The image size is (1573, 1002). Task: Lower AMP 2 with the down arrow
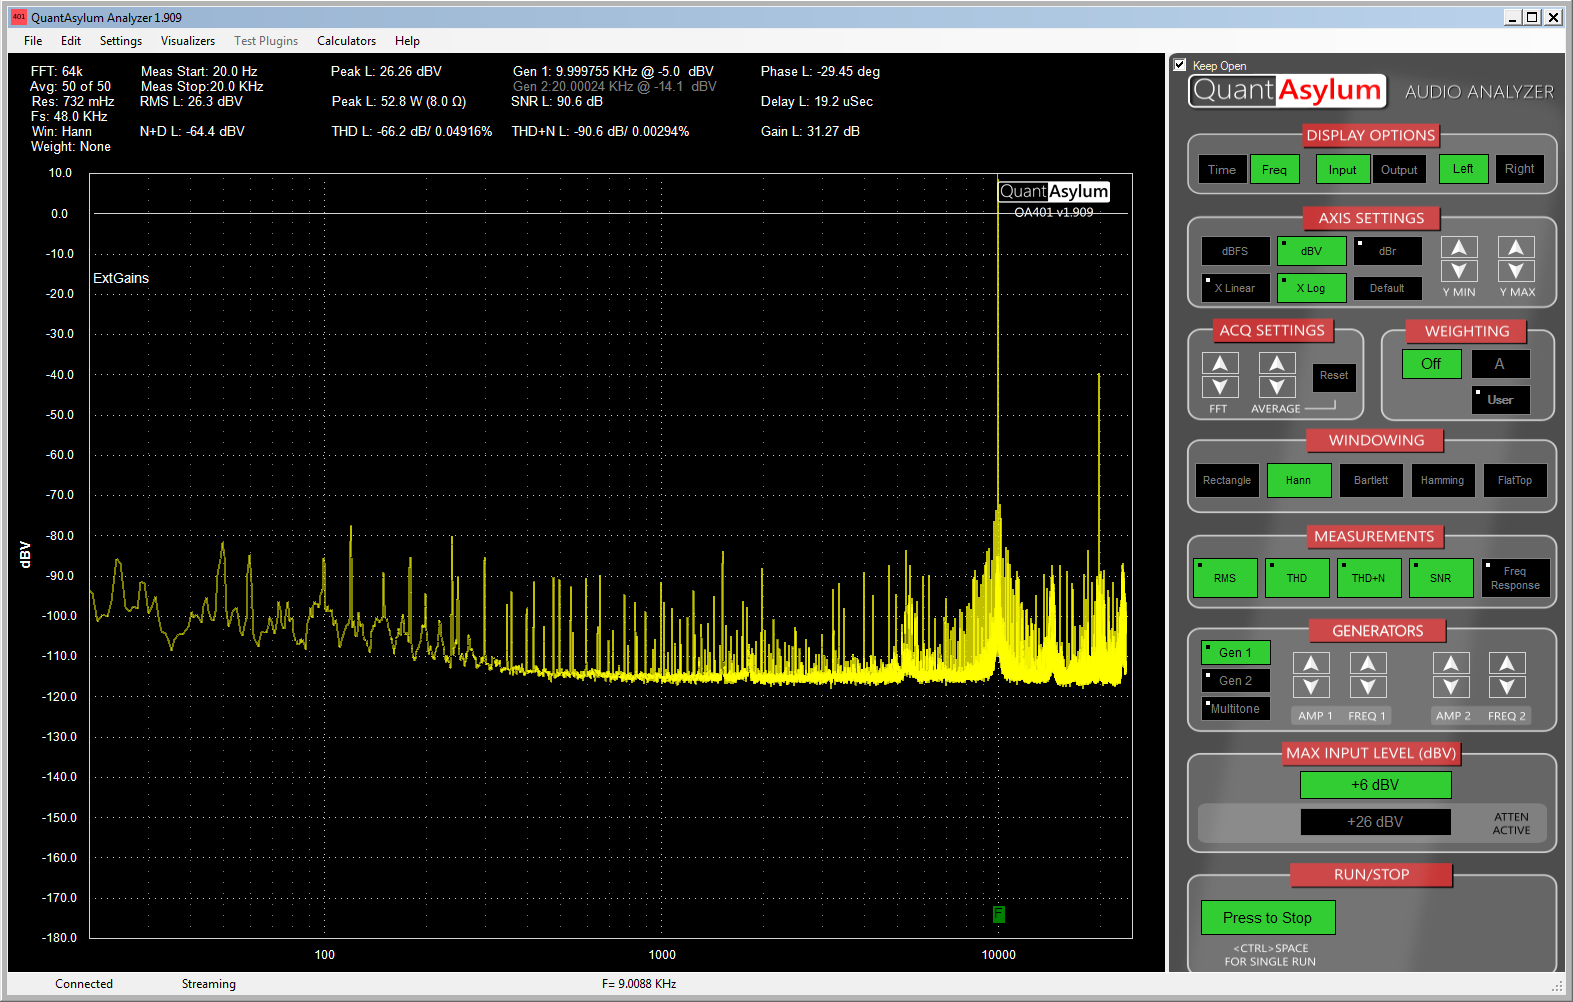[1451, 687]
